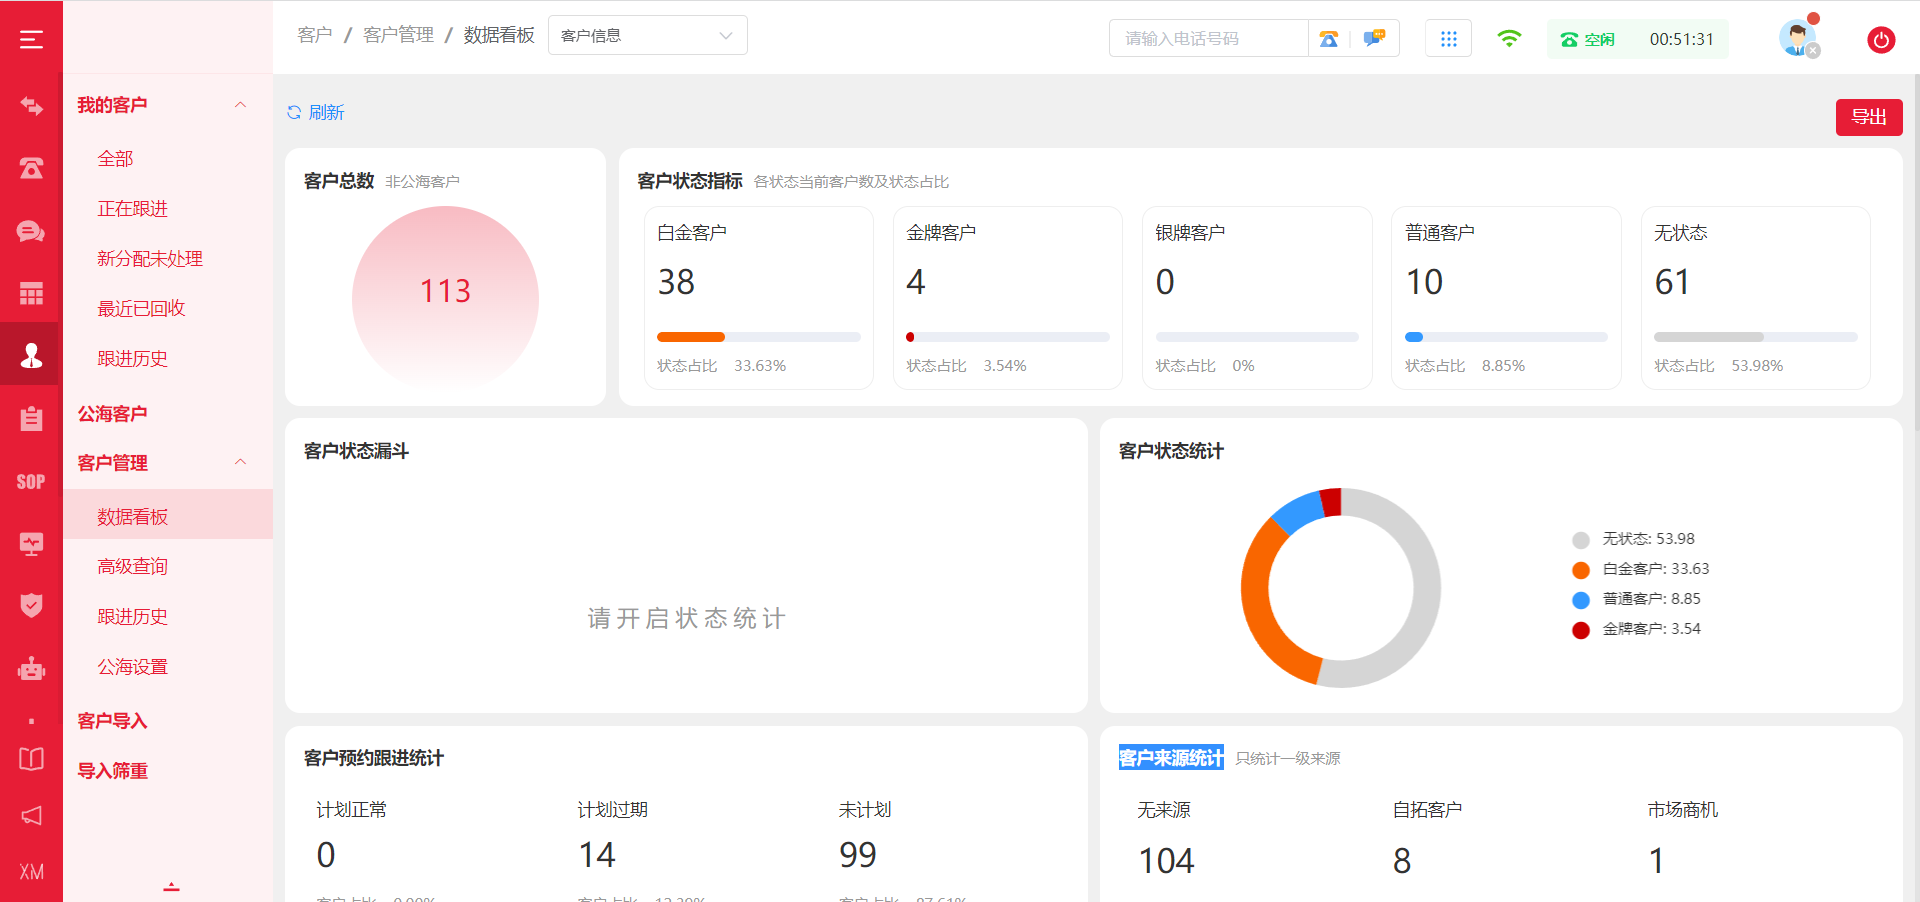Image resolution: width=1920 pixels, height=902 pixels.
Task: Click the shield sidebar icon
Action: coord(31,605)
